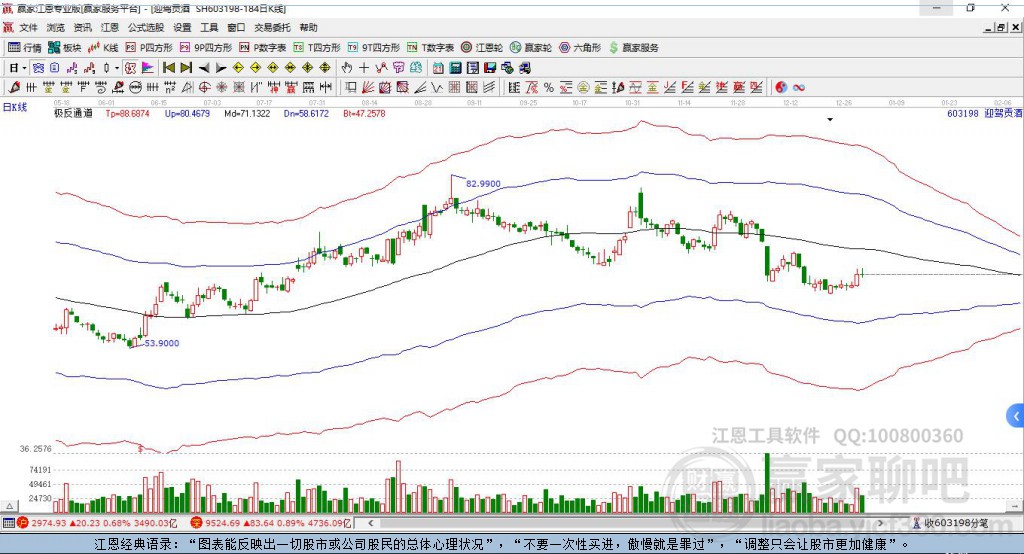The height and width of the screenshot is (554, 1024).
Task: Click the blue side panel expand chevron
Action: pyautogui.click(x=1016, y=416)
